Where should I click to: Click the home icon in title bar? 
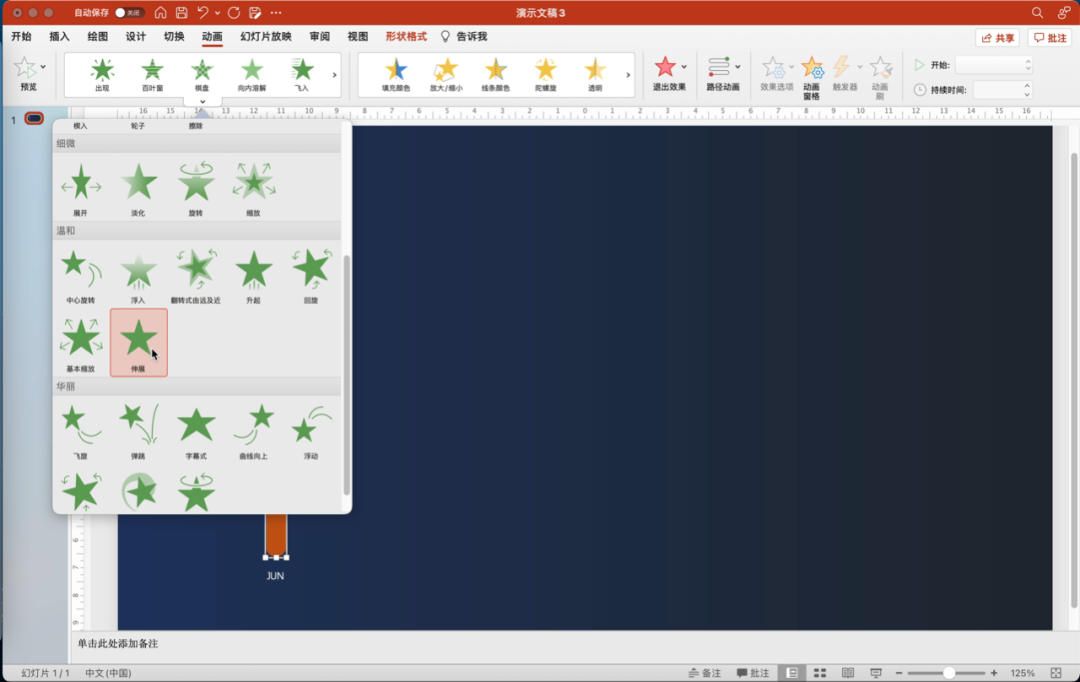160,12
